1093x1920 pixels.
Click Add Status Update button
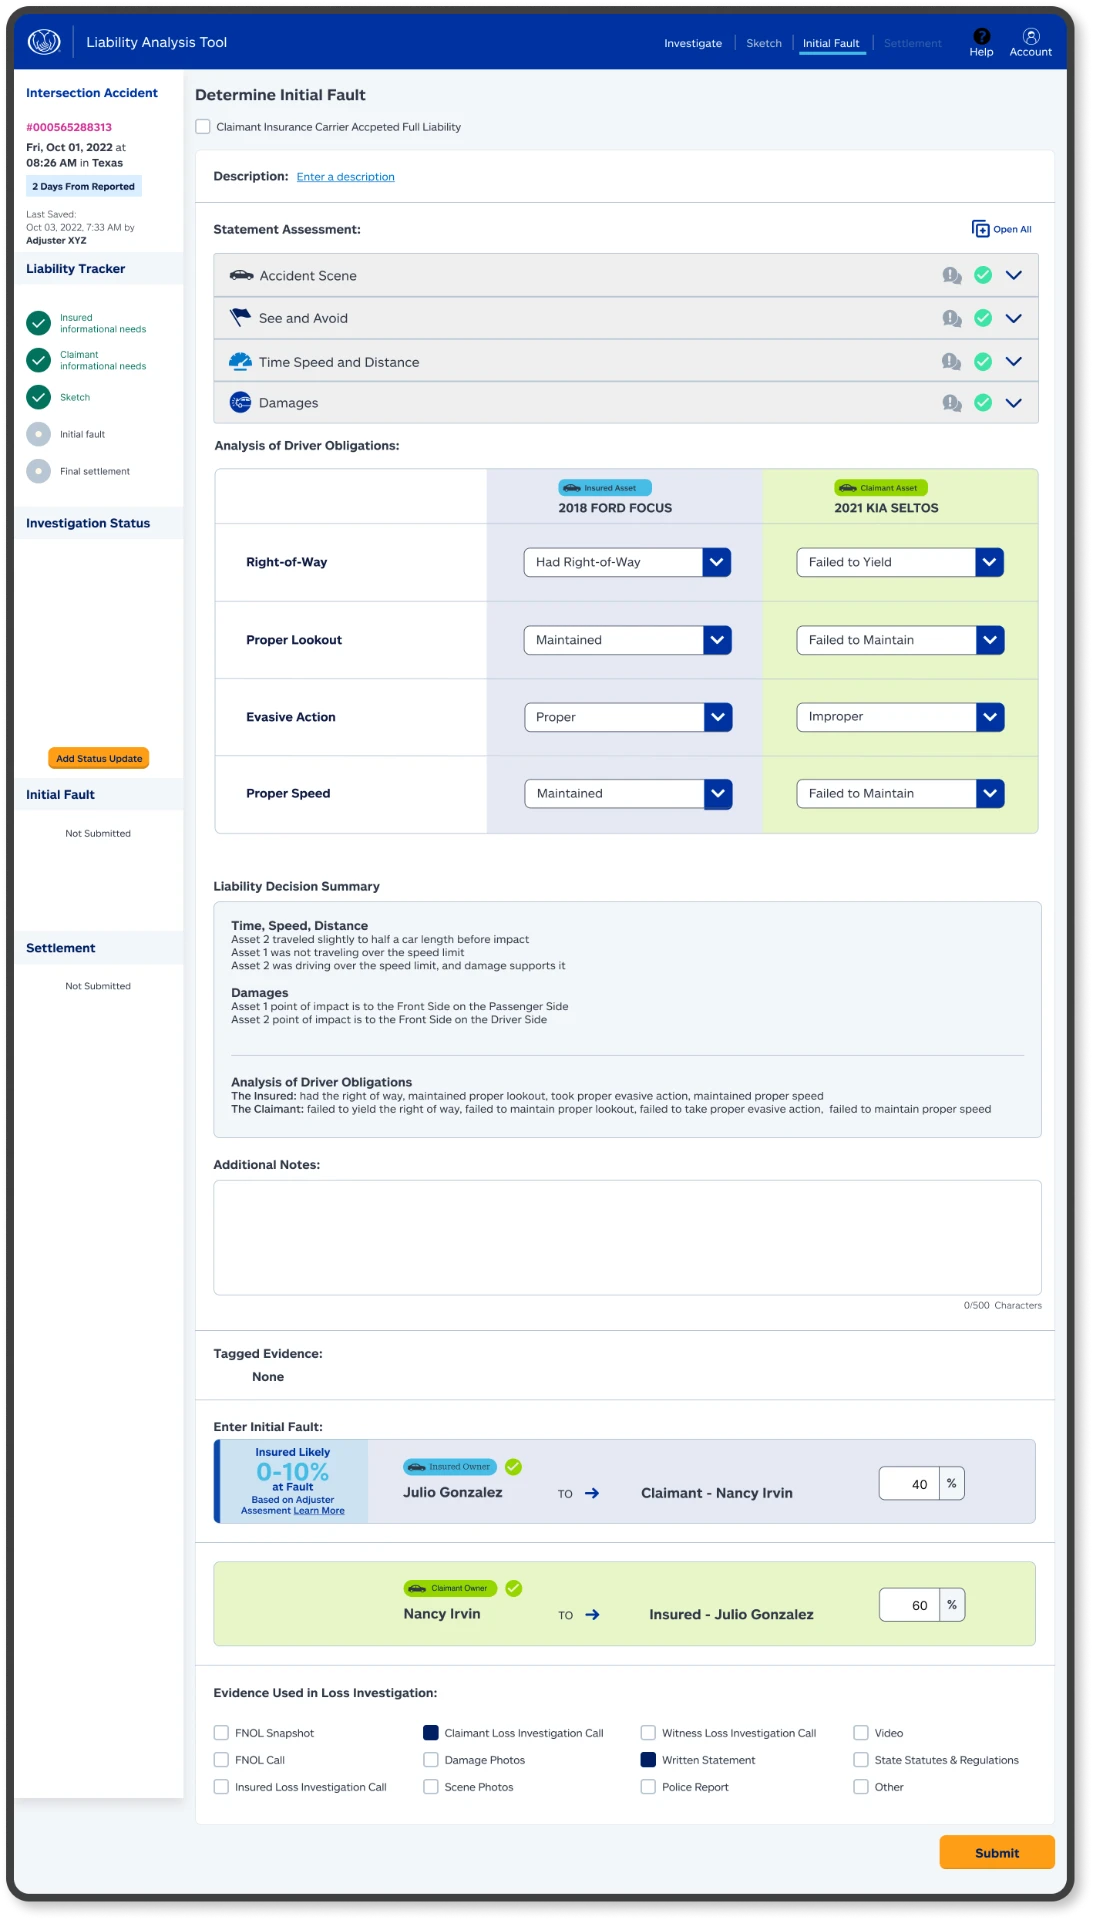99,758
